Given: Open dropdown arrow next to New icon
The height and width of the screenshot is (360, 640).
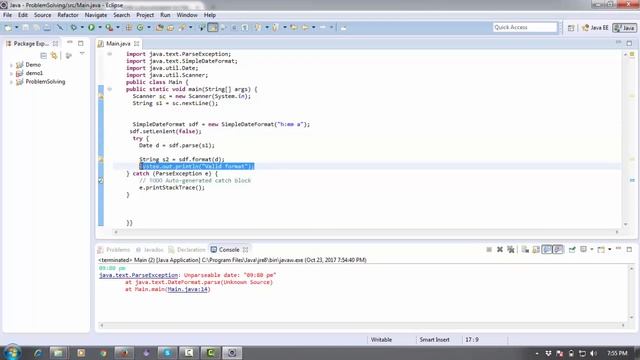Looking at the screenshot, I should point(17,28).
